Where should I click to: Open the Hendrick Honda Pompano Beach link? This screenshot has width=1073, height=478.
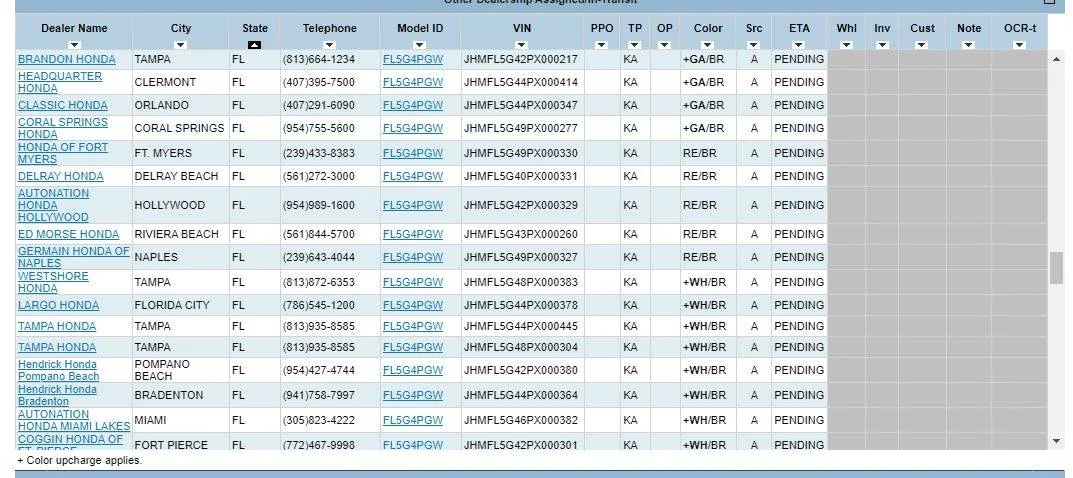tap(58, 370)
